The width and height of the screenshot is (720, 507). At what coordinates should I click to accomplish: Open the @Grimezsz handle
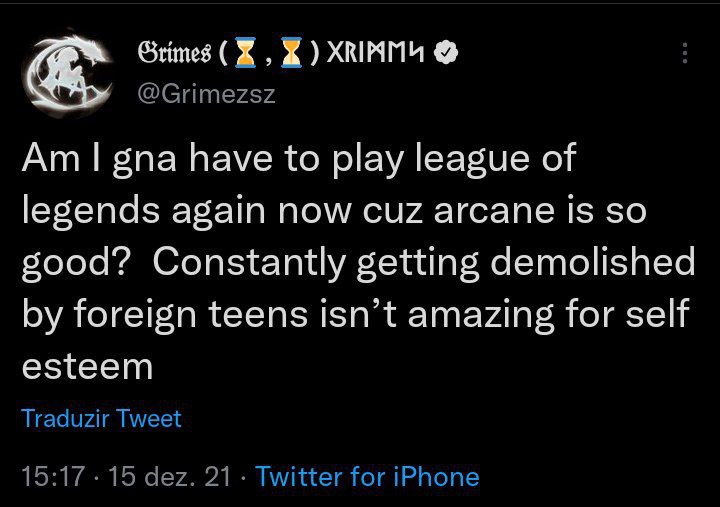pyautogui.click(x=206, y=94)
